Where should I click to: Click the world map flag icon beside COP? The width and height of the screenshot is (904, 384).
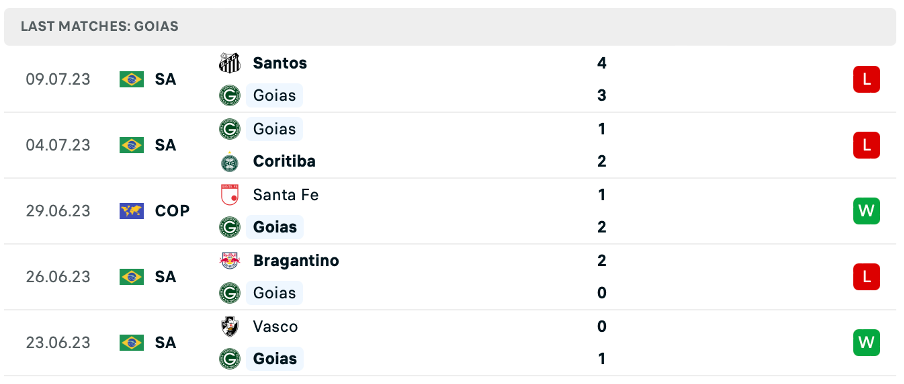click(131, 211)
